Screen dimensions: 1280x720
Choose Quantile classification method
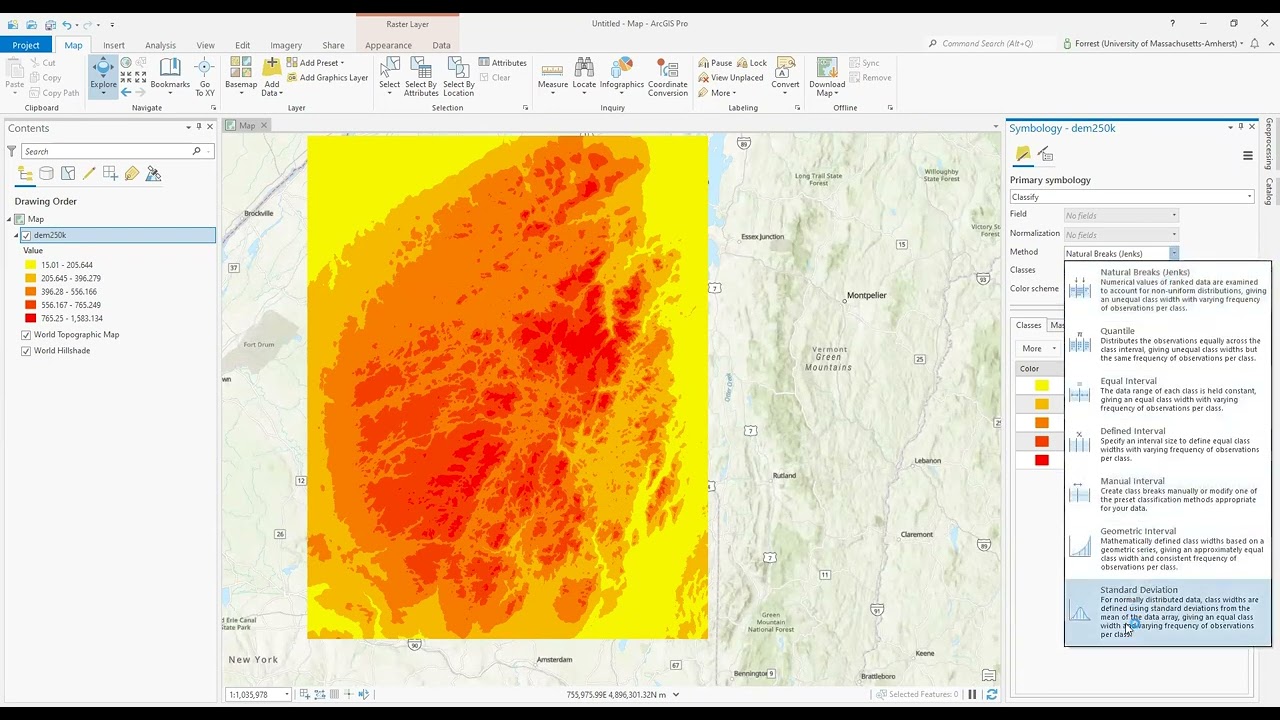tap(1168, 344)
